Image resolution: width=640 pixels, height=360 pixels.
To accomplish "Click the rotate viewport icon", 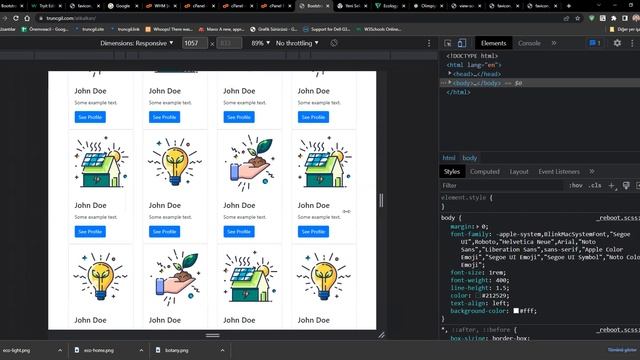I will point(334,43).
